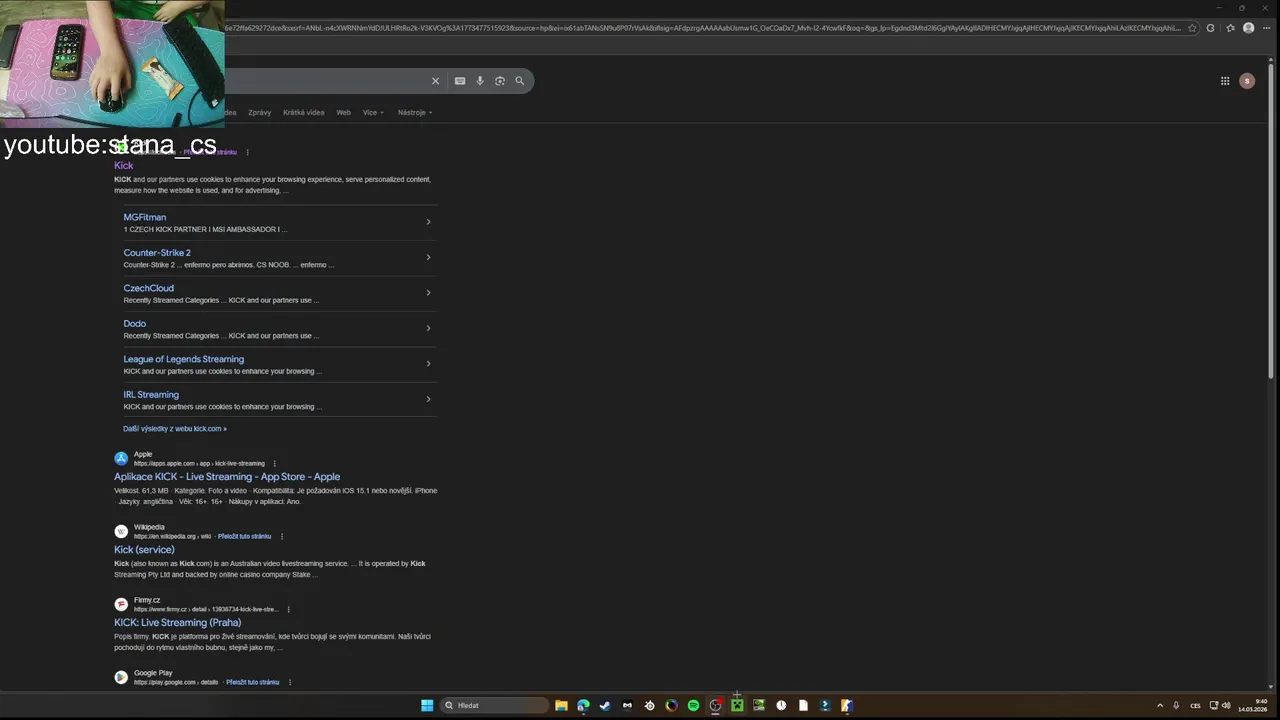Open more options for Firmy.cz result
1280x720 pixels.
click(289, 609)
